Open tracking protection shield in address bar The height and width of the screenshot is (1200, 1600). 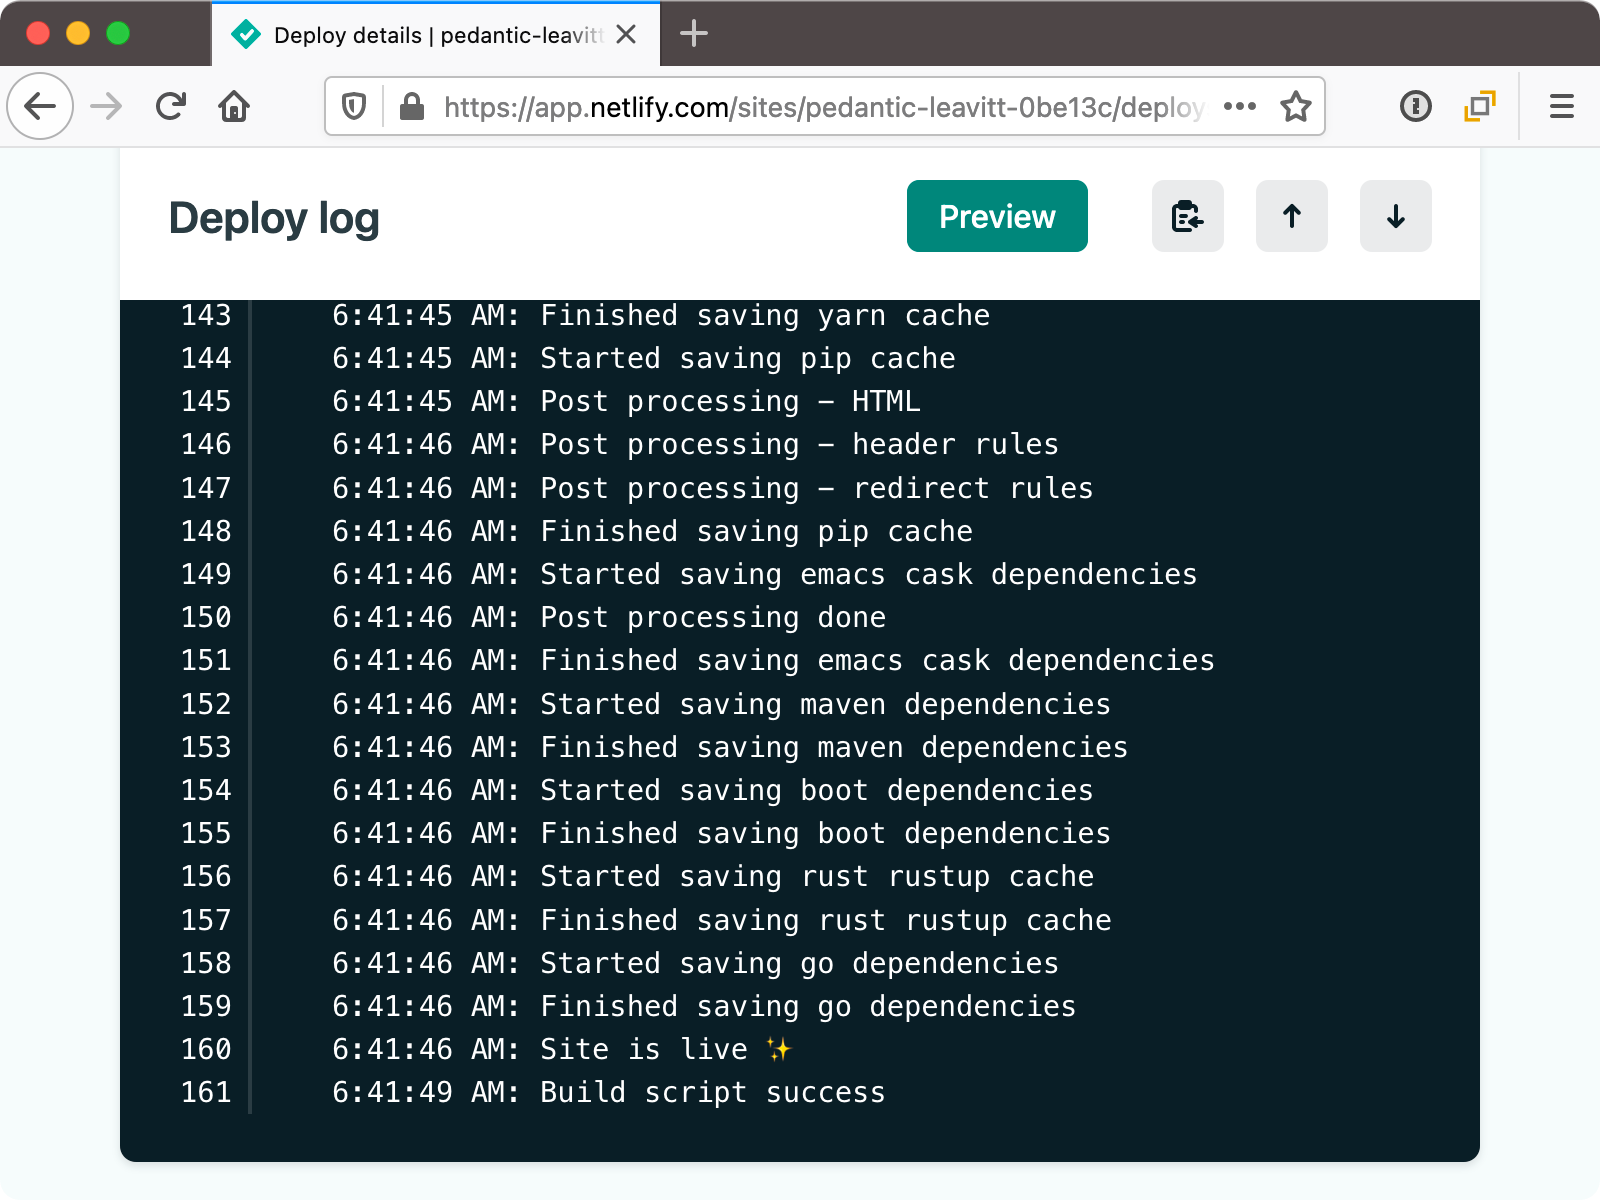(354, 106)
